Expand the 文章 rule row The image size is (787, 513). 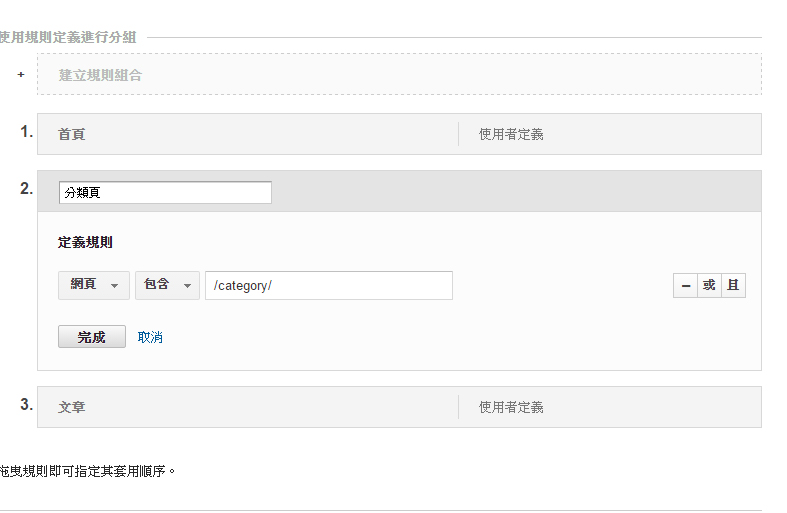pos(399,407)
